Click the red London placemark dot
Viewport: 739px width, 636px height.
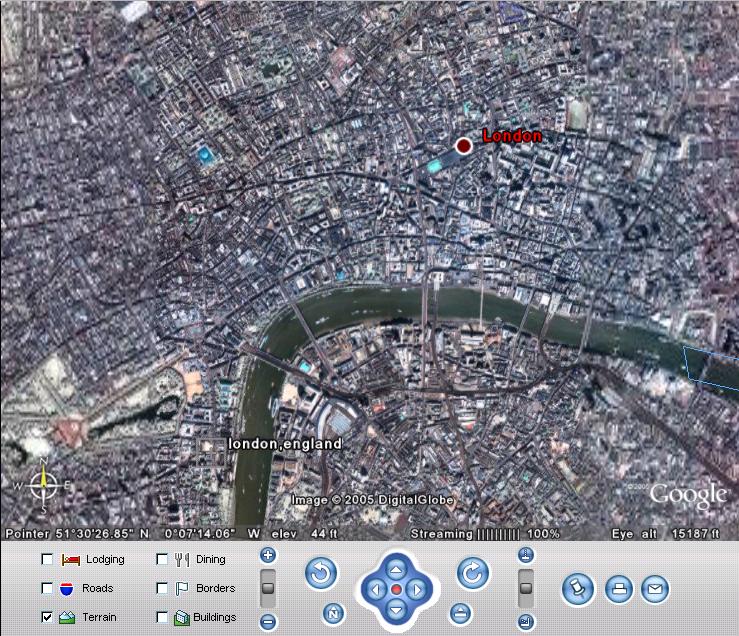(x=464, y=146)
